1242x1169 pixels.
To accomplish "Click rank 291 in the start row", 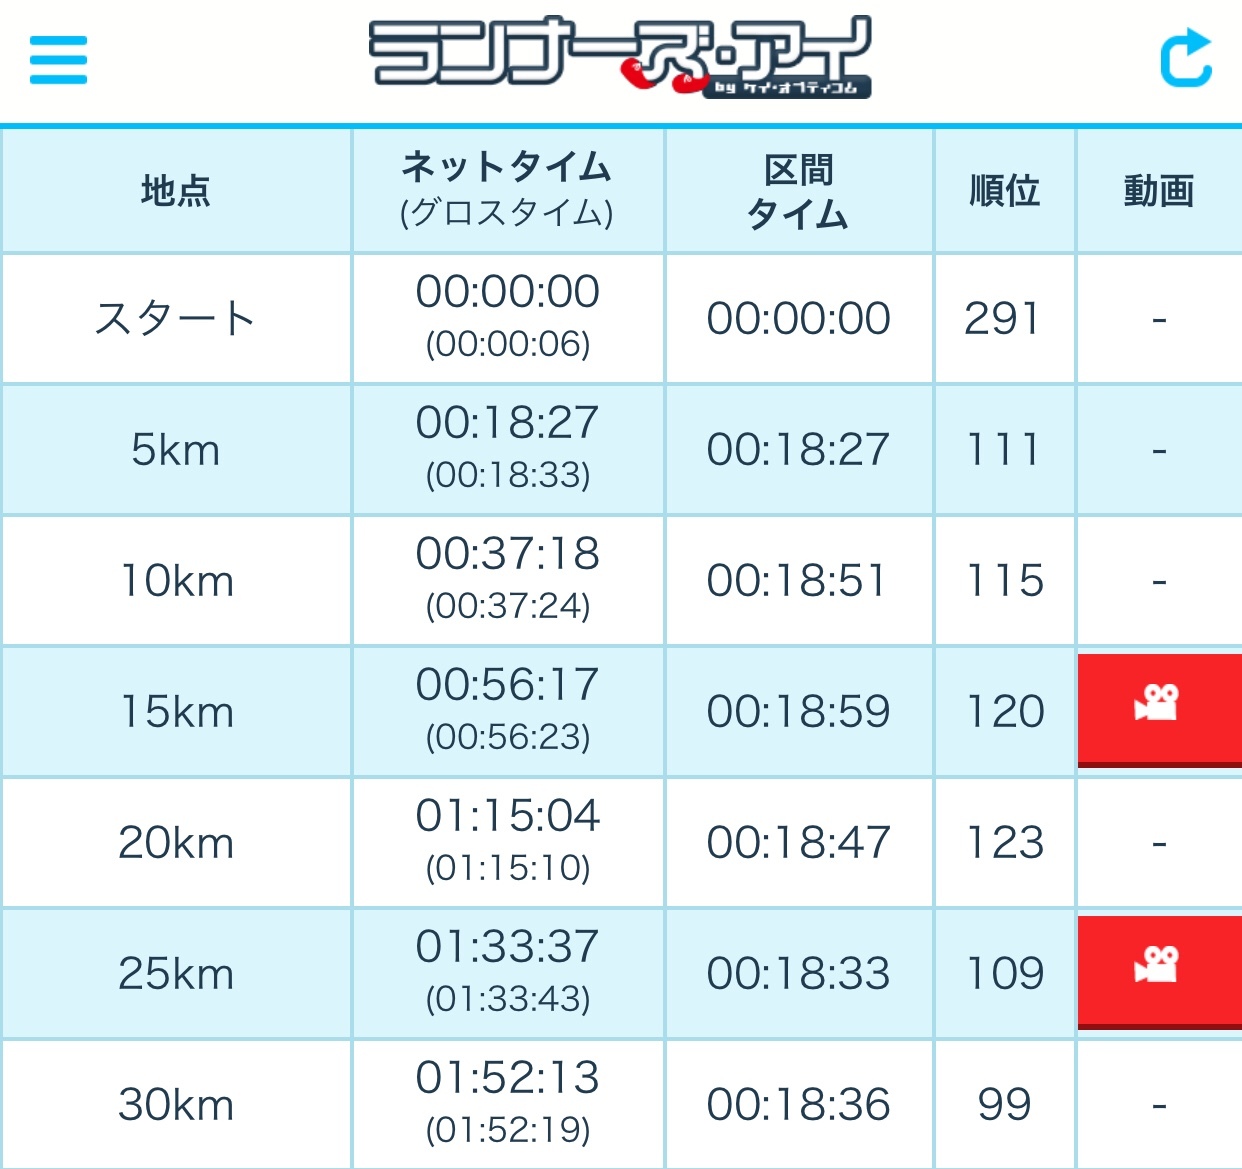I will pyautogui.click(x=1003, y=318).
